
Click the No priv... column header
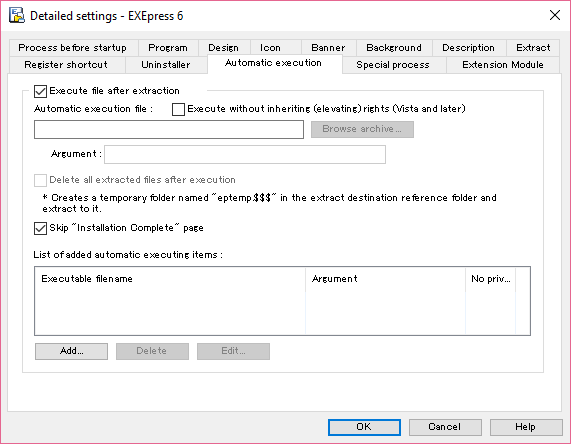[x=491, y=279]
